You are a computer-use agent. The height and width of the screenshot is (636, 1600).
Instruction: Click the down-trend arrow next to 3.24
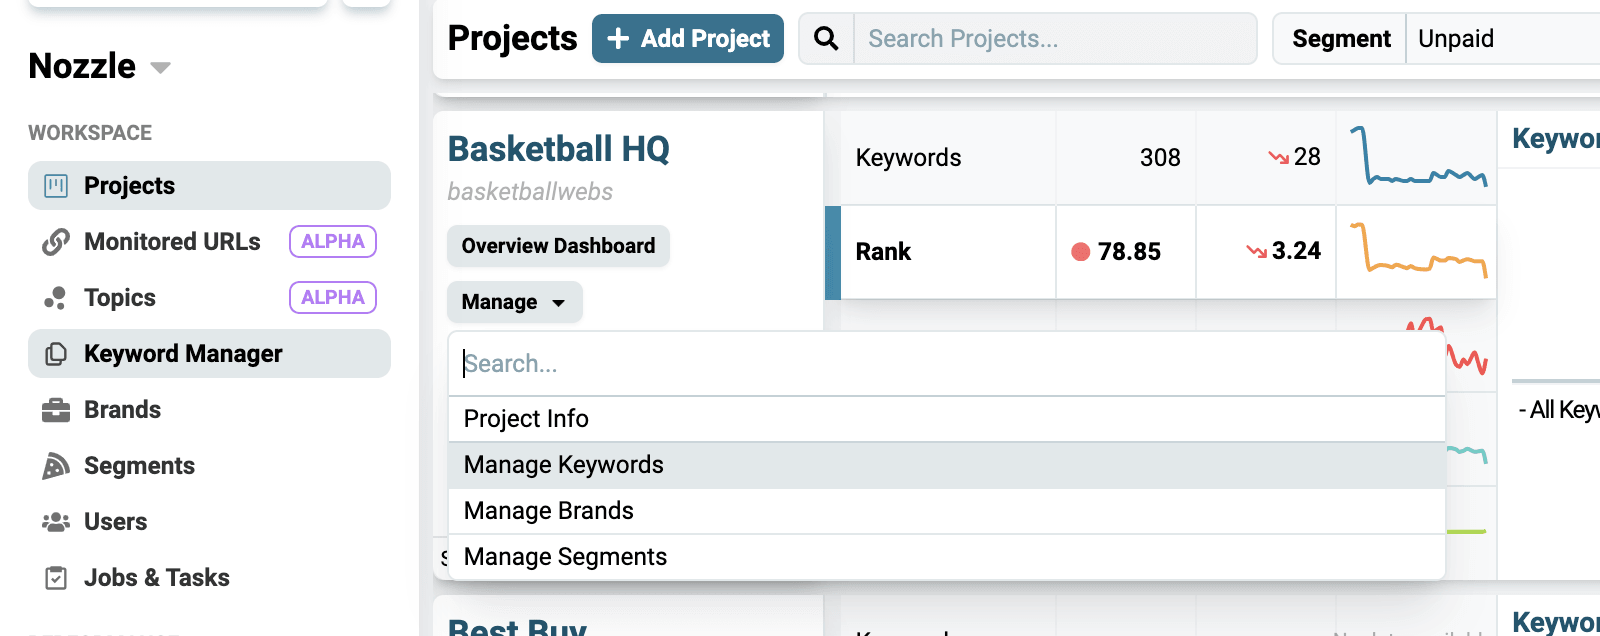[1256, 251]
